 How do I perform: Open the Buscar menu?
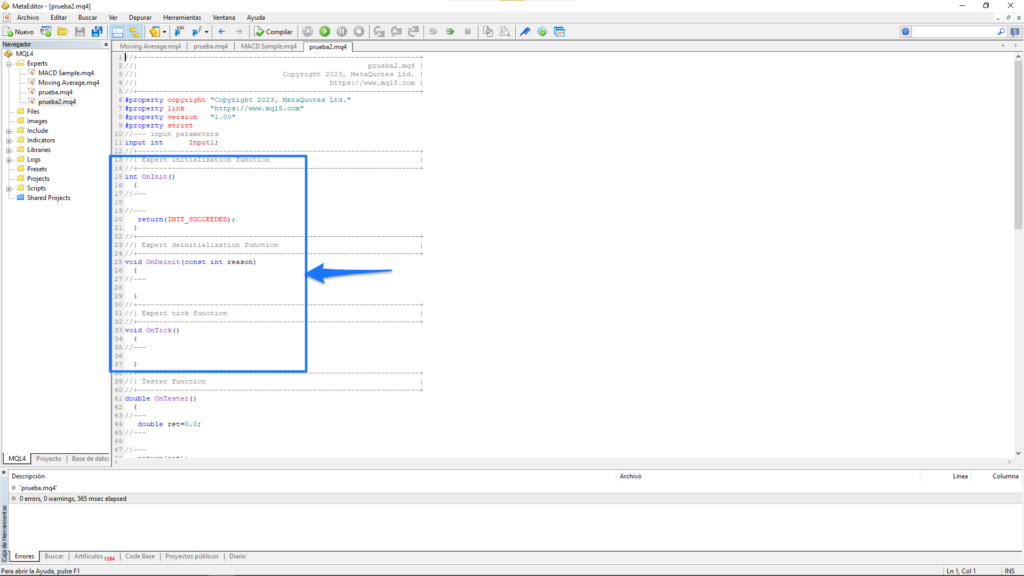88,18
